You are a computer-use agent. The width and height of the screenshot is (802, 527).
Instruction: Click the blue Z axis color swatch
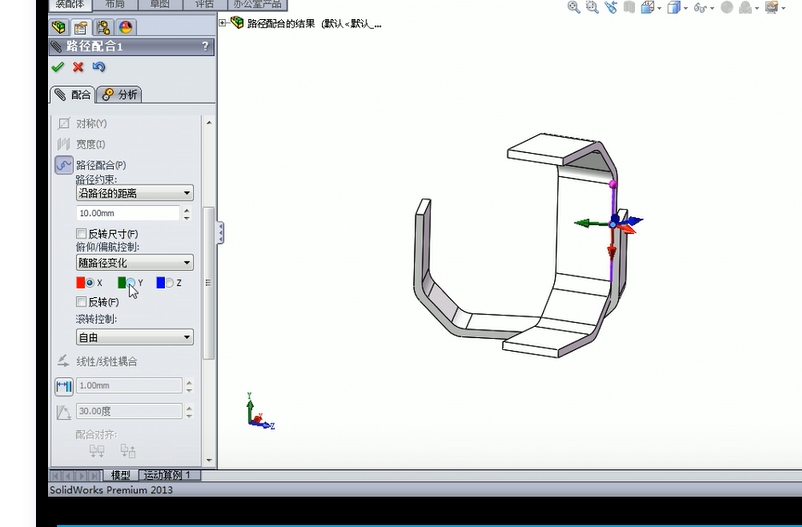pyautogui.click(x=161, y=282)
